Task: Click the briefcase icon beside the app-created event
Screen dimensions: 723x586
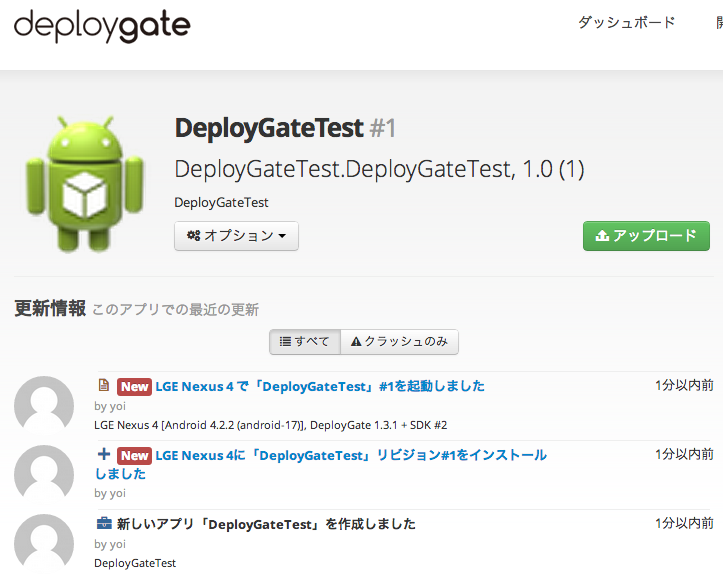Action: (x=104, y=523)
